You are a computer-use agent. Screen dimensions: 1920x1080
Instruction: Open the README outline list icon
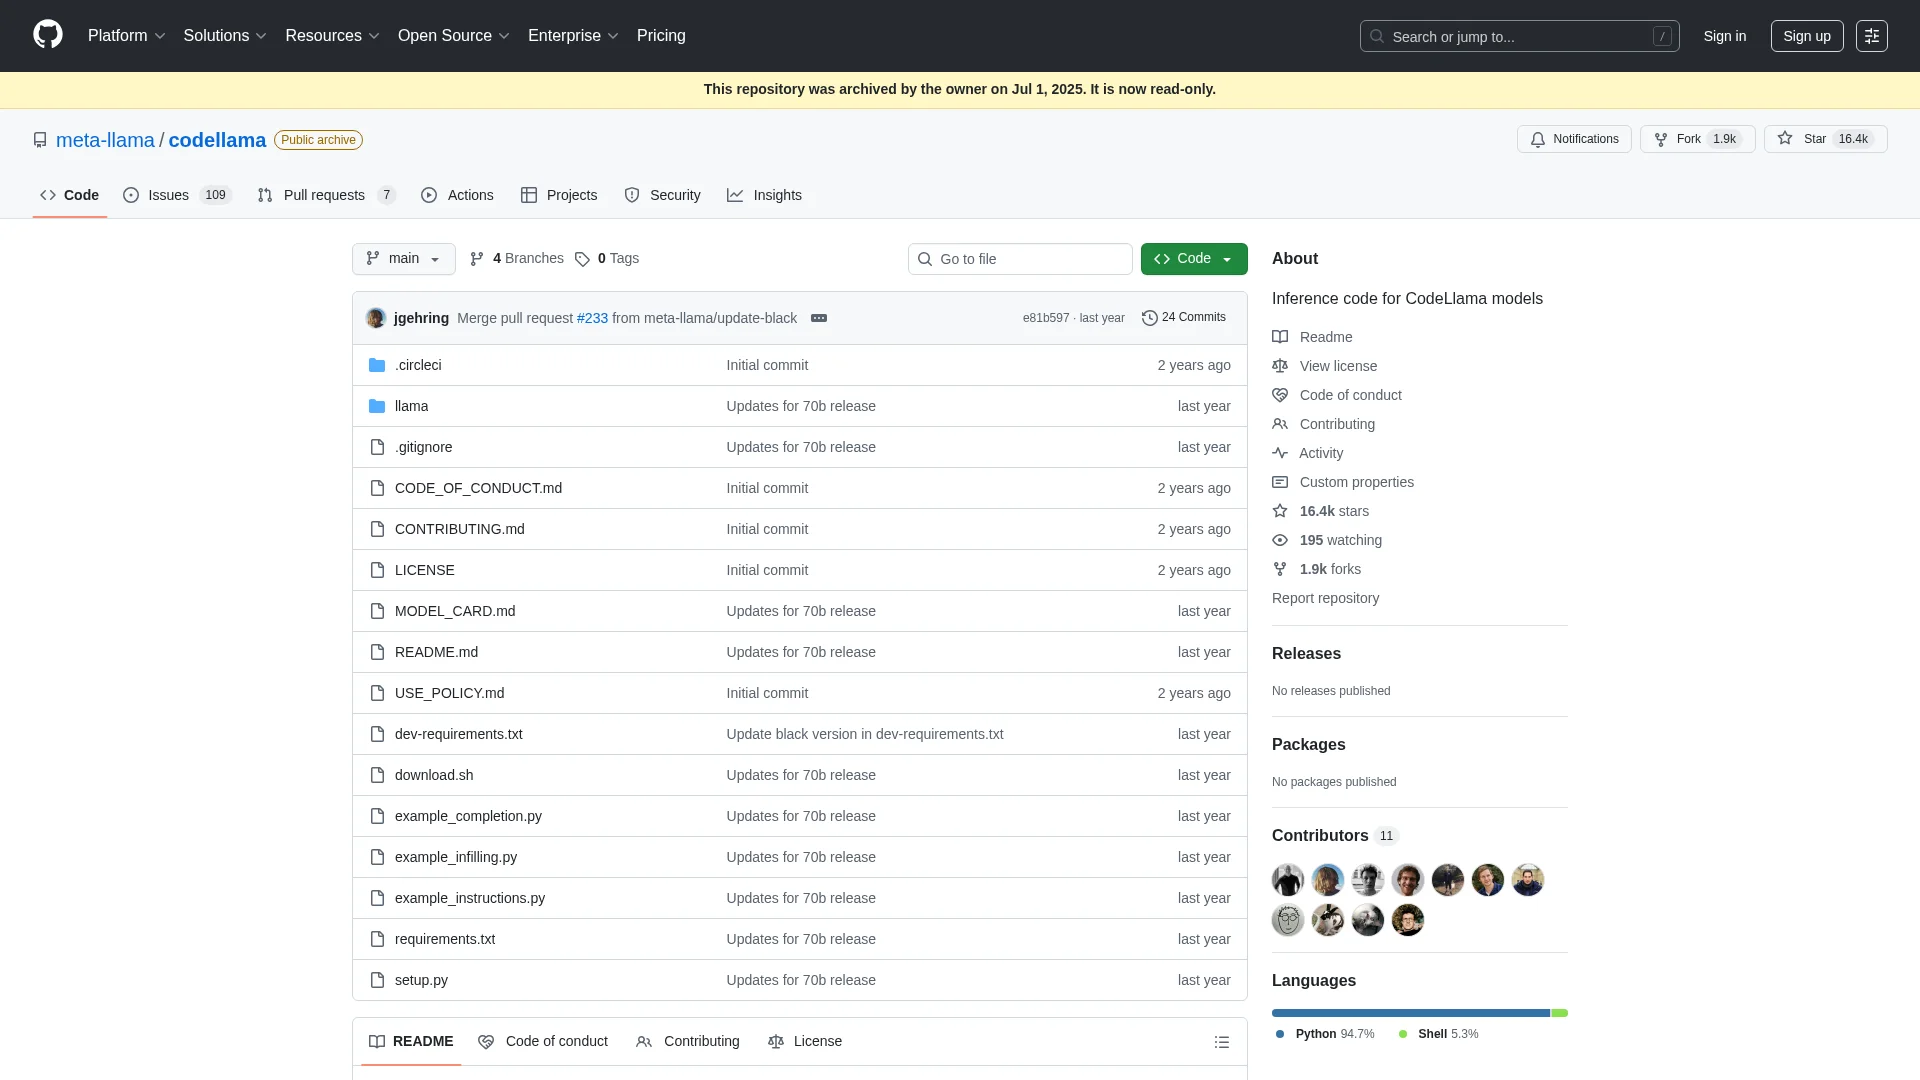click(1221, 1042)
